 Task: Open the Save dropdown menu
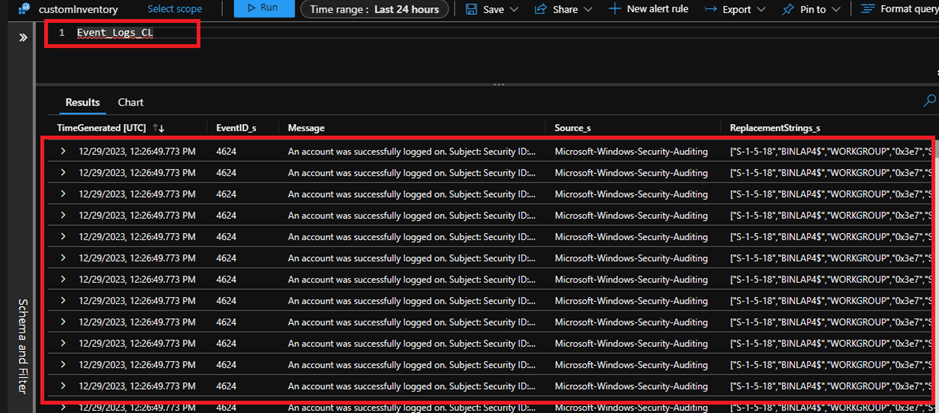tap(494, 9)
